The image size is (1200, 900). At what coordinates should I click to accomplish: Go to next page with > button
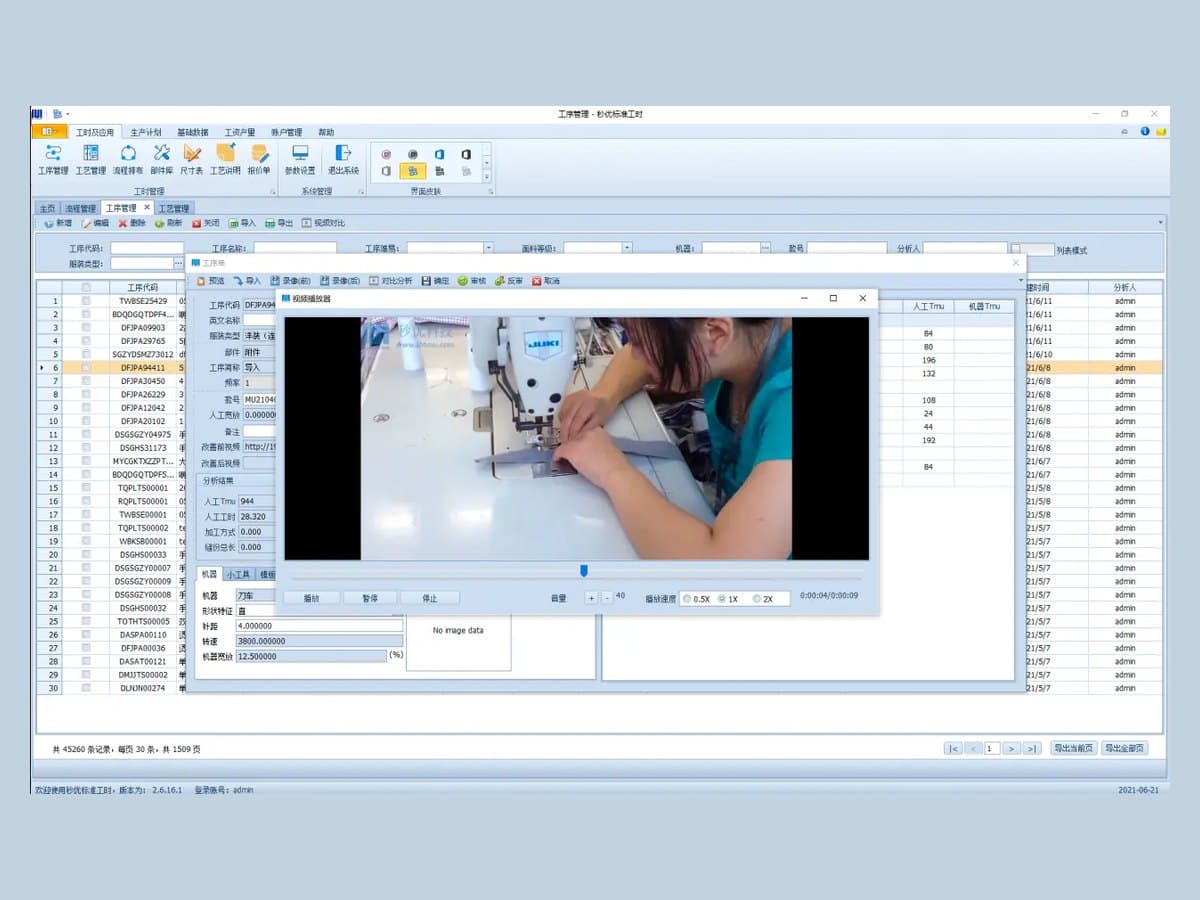1012,748
